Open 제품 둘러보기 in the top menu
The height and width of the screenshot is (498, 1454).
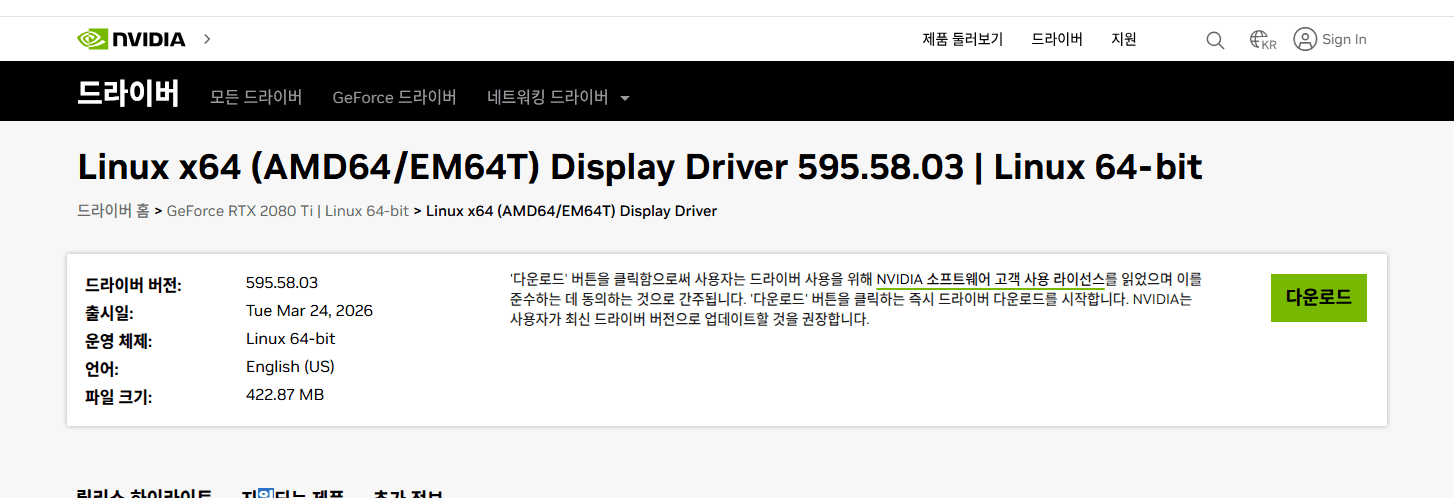pyautogui.click(x=962, y=40)
